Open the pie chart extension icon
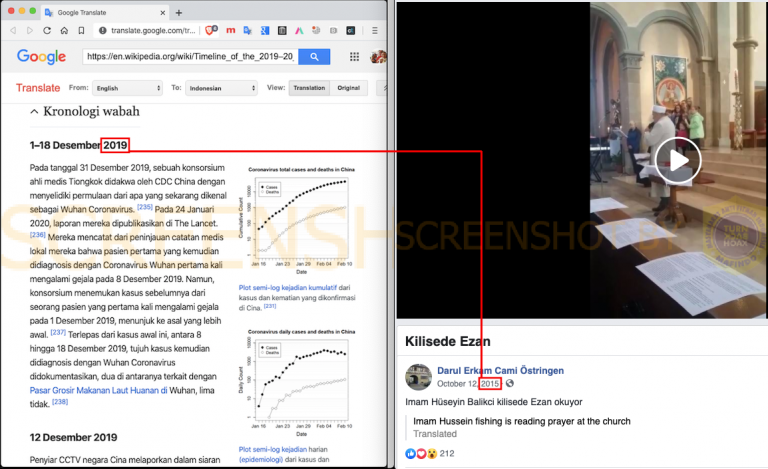768x469 pixels. [316, 30]
